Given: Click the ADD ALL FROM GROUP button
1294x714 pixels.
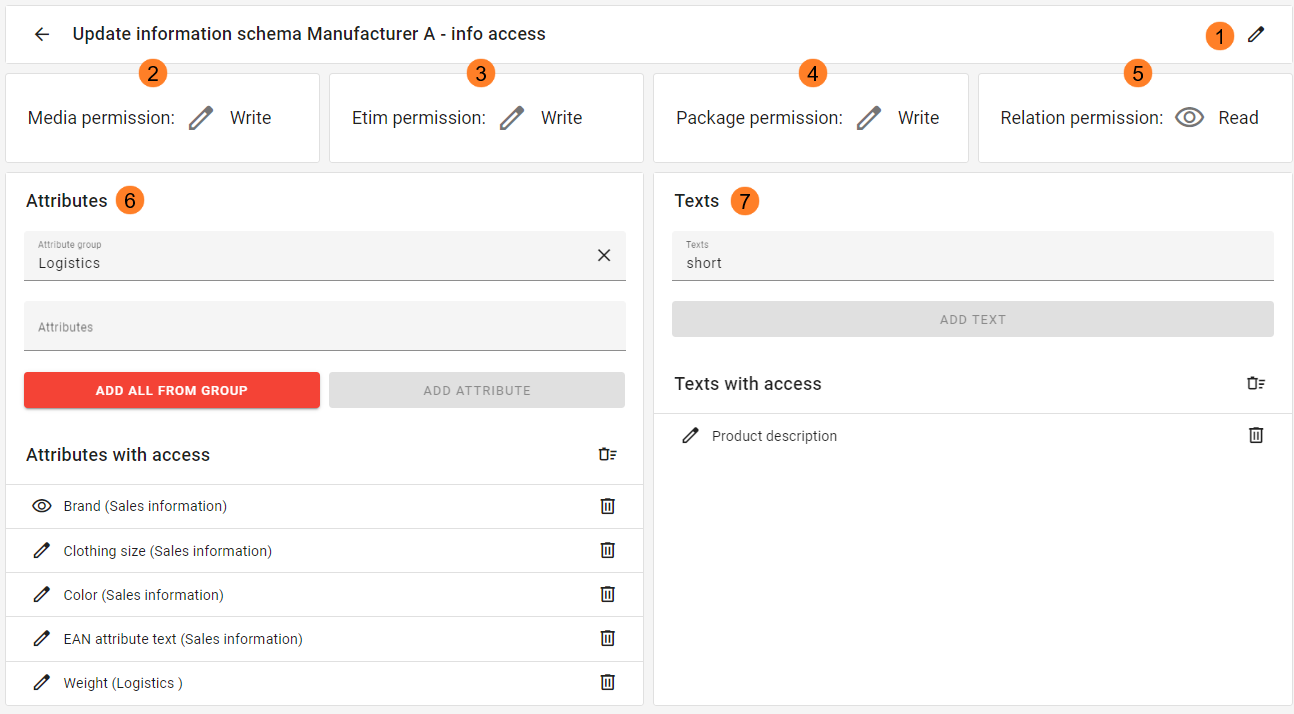Looking at the screenshot, I should coord(172,390).
